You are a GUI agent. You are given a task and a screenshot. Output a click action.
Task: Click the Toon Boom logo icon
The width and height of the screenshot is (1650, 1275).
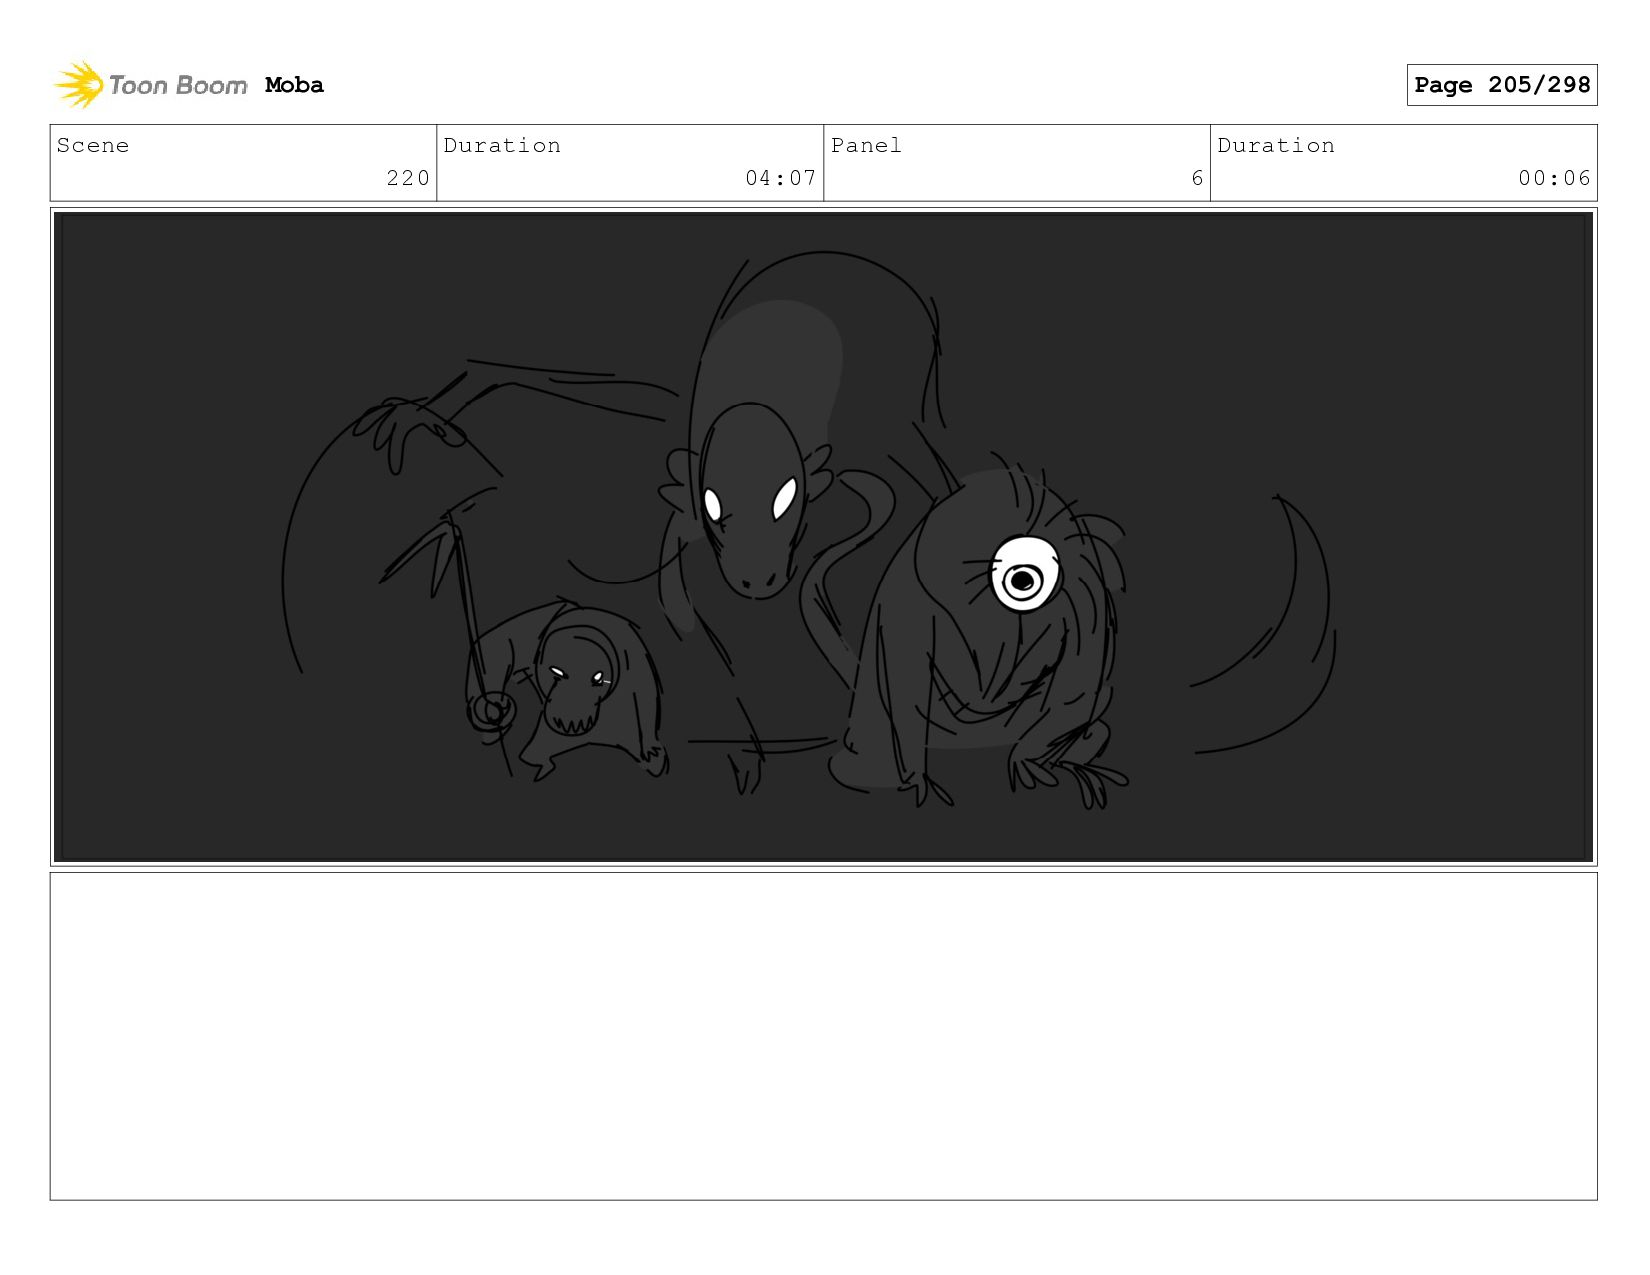[x=78, y=85]
